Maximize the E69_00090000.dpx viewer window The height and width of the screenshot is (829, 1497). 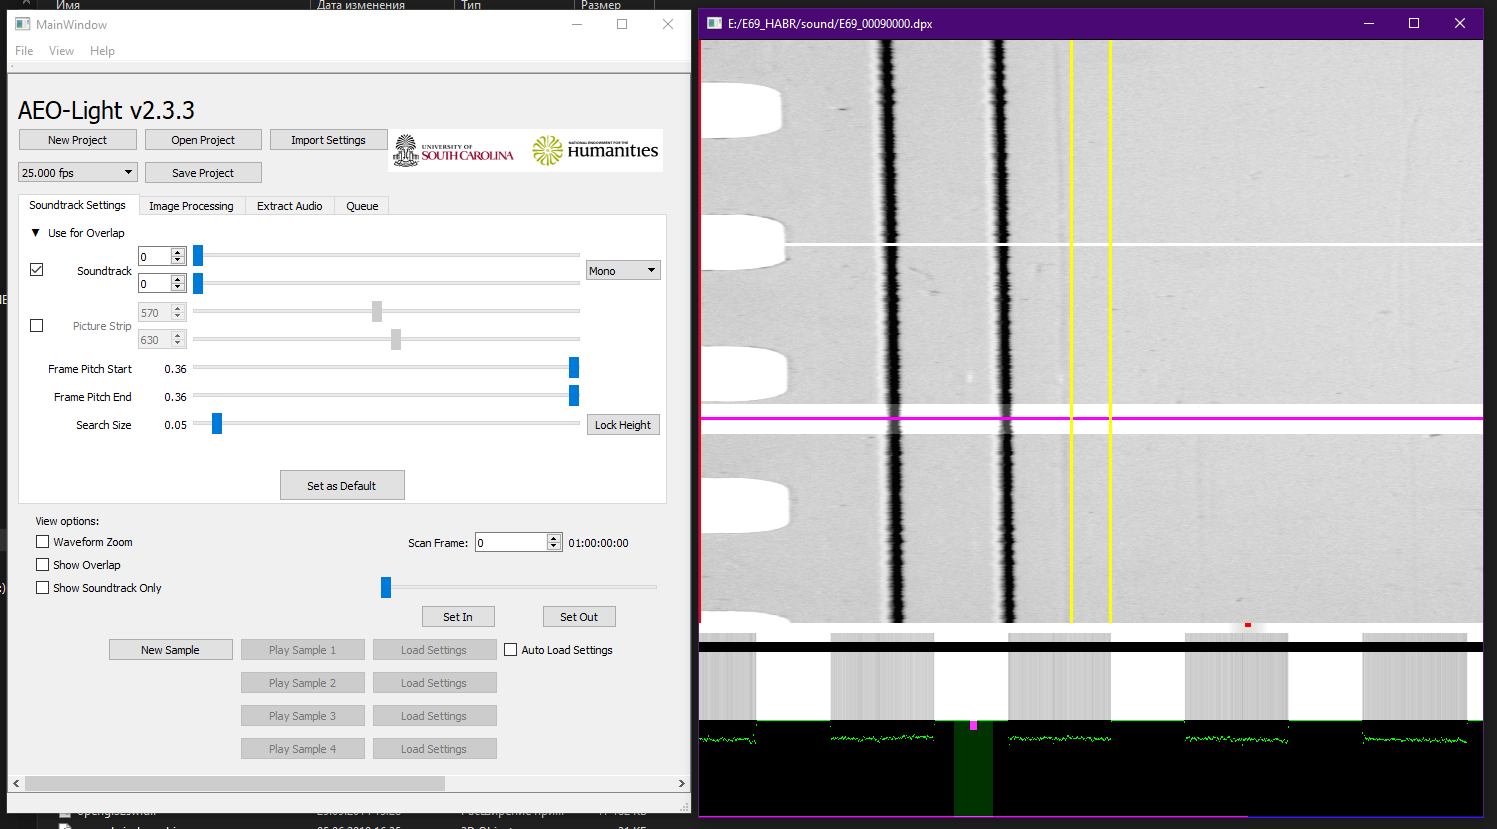(1414, 23)
